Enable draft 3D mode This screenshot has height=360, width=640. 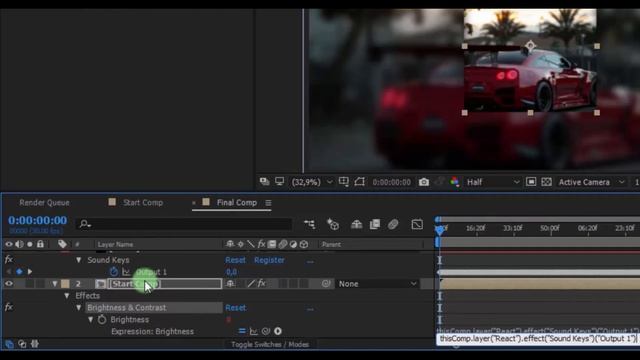[333, 224]
